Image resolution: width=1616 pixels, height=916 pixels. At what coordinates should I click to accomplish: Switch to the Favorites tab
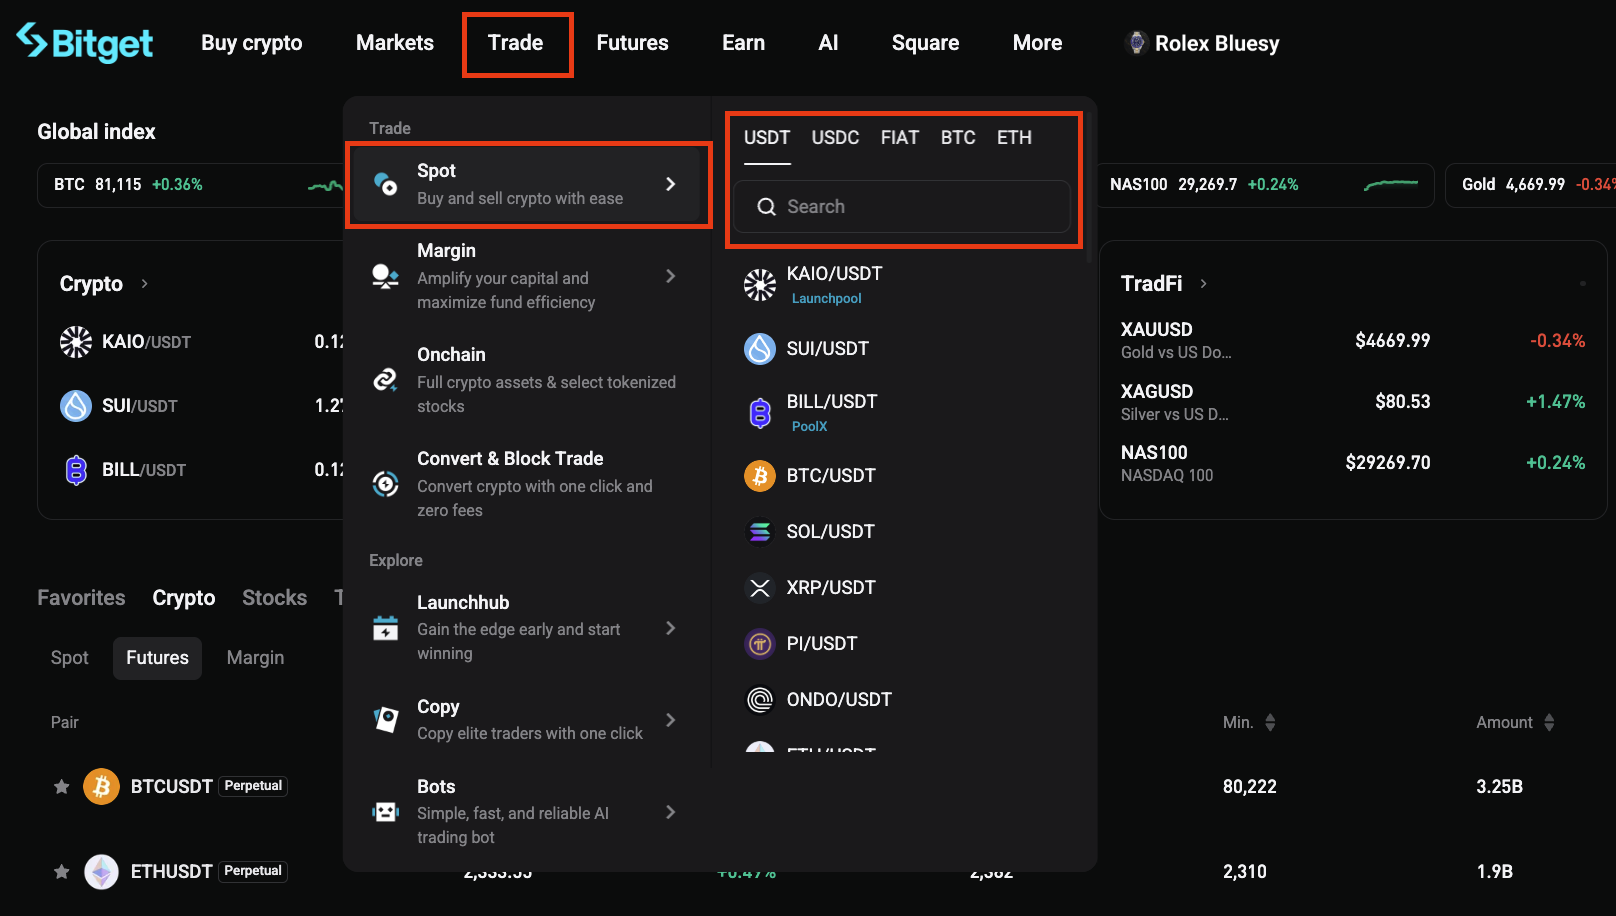[82, 598]
